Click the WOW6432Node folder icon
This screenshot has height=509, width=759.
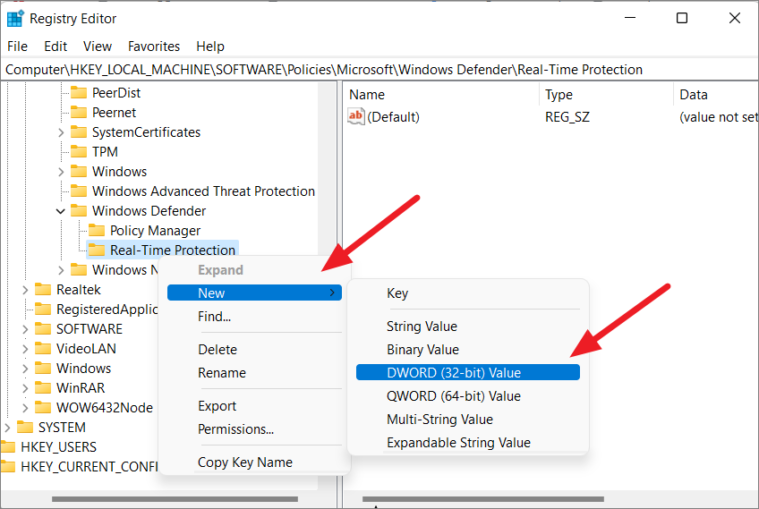43,407
